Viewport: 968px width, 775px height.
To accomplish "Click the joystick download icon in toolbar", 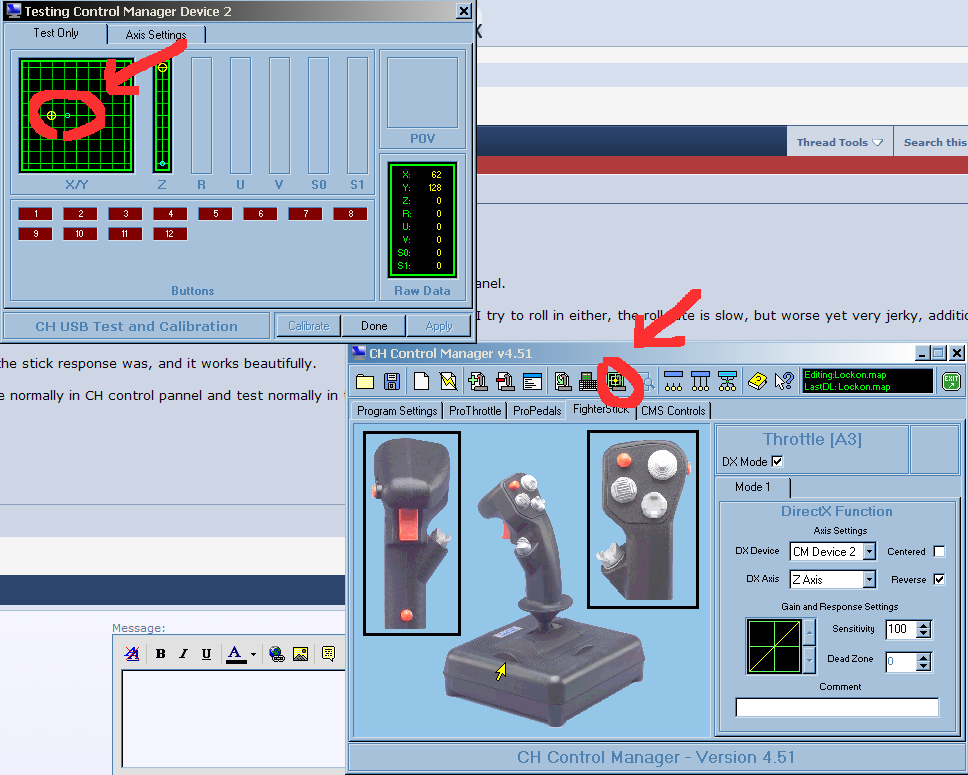I will (x=562, y=382).
